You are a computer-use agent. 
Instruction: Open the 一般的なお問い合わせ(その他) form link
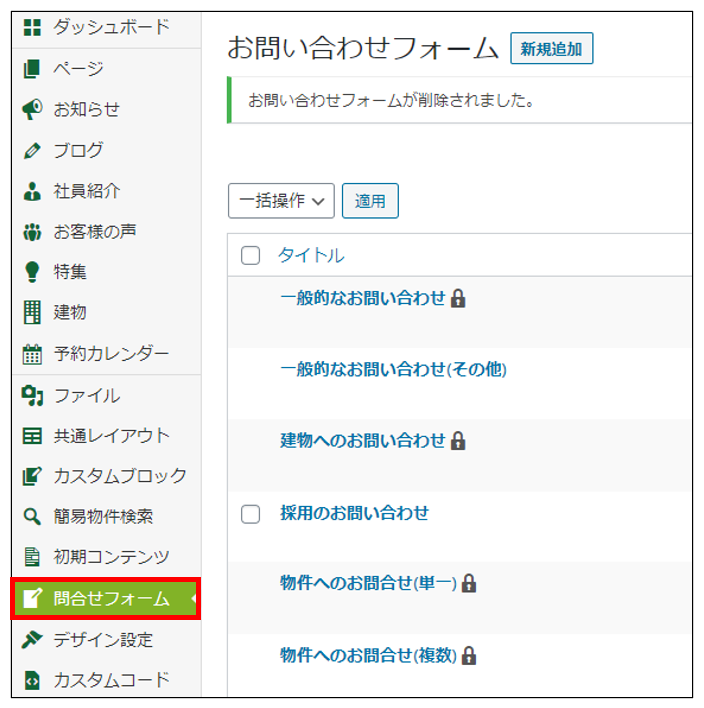pyautogui.click(x=393, y=370)
